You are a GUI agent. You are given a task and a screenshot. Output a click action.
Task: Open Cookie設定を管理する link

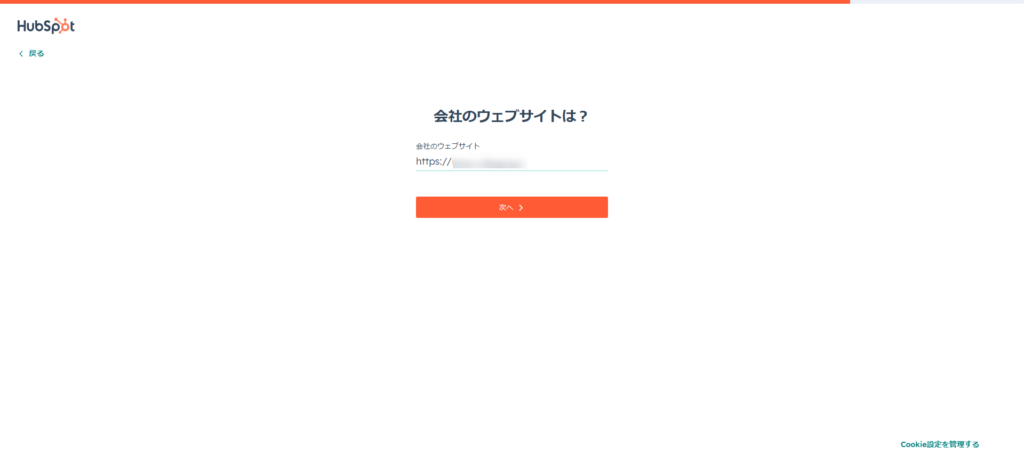[x=940, y=444]
